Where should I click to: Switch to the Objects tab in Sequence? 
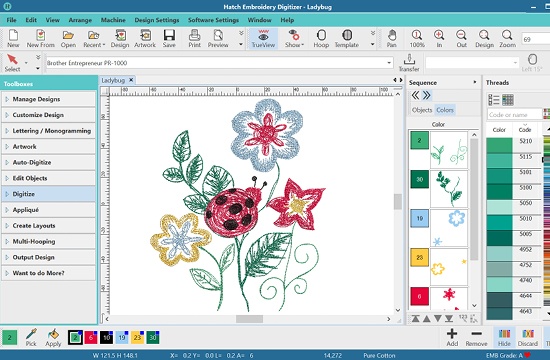422,110
